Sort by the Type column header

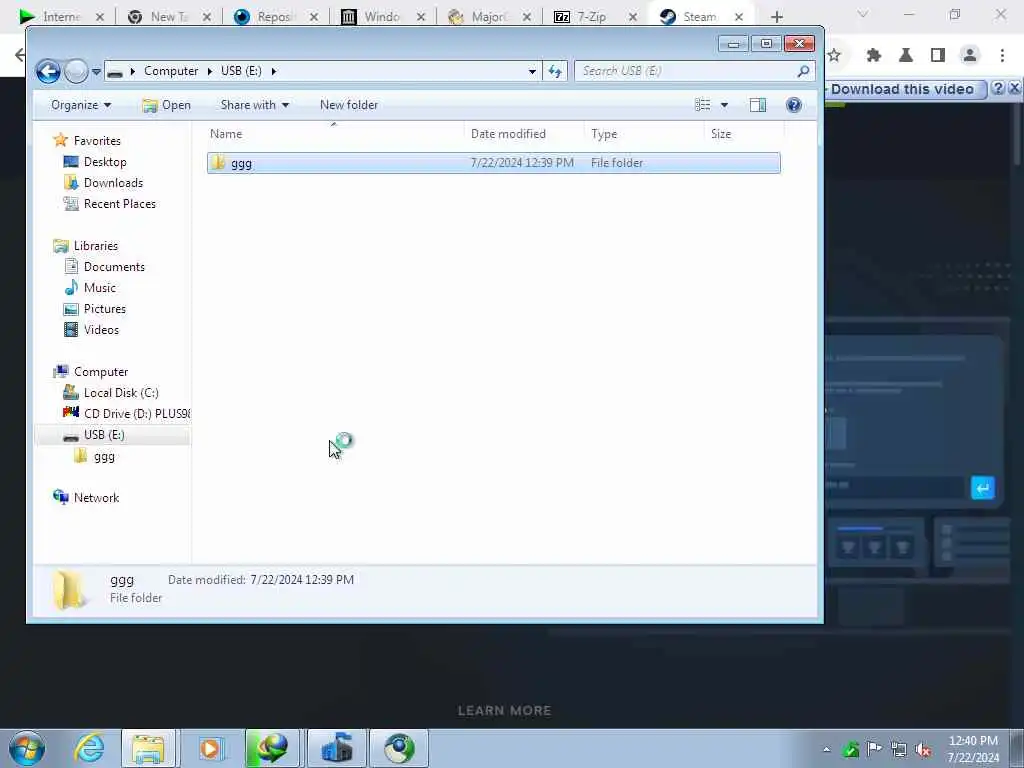[x=645, y=133]
